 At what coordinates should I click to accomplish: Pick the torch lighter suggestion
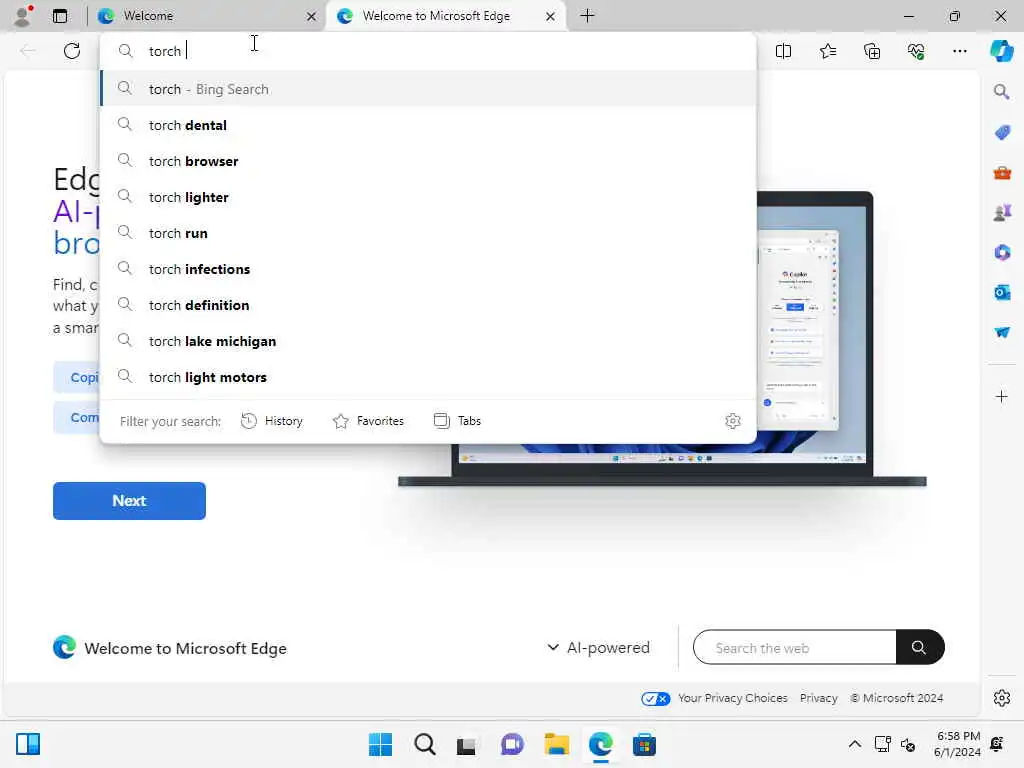point(428,197)
